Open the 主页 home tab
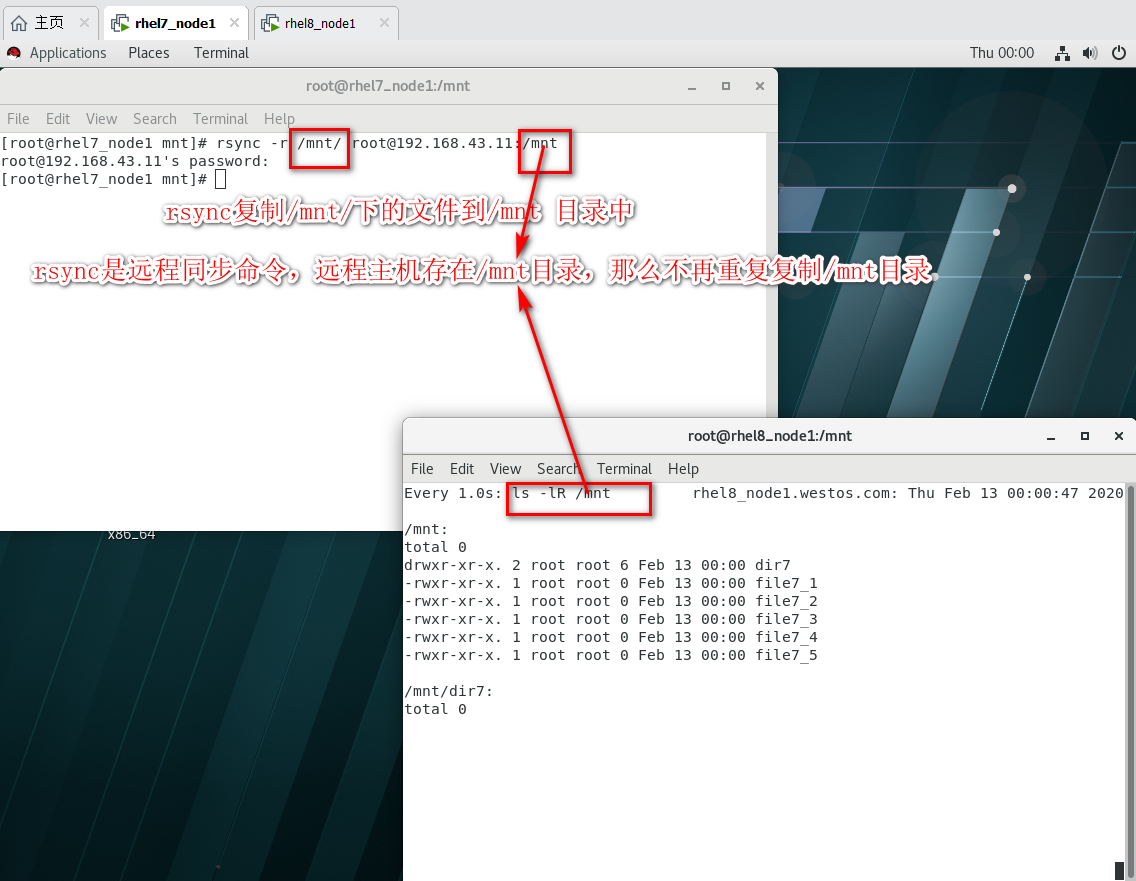This screenshot has height=881, width=1136. pyautogui.click(x=49, y=23)
